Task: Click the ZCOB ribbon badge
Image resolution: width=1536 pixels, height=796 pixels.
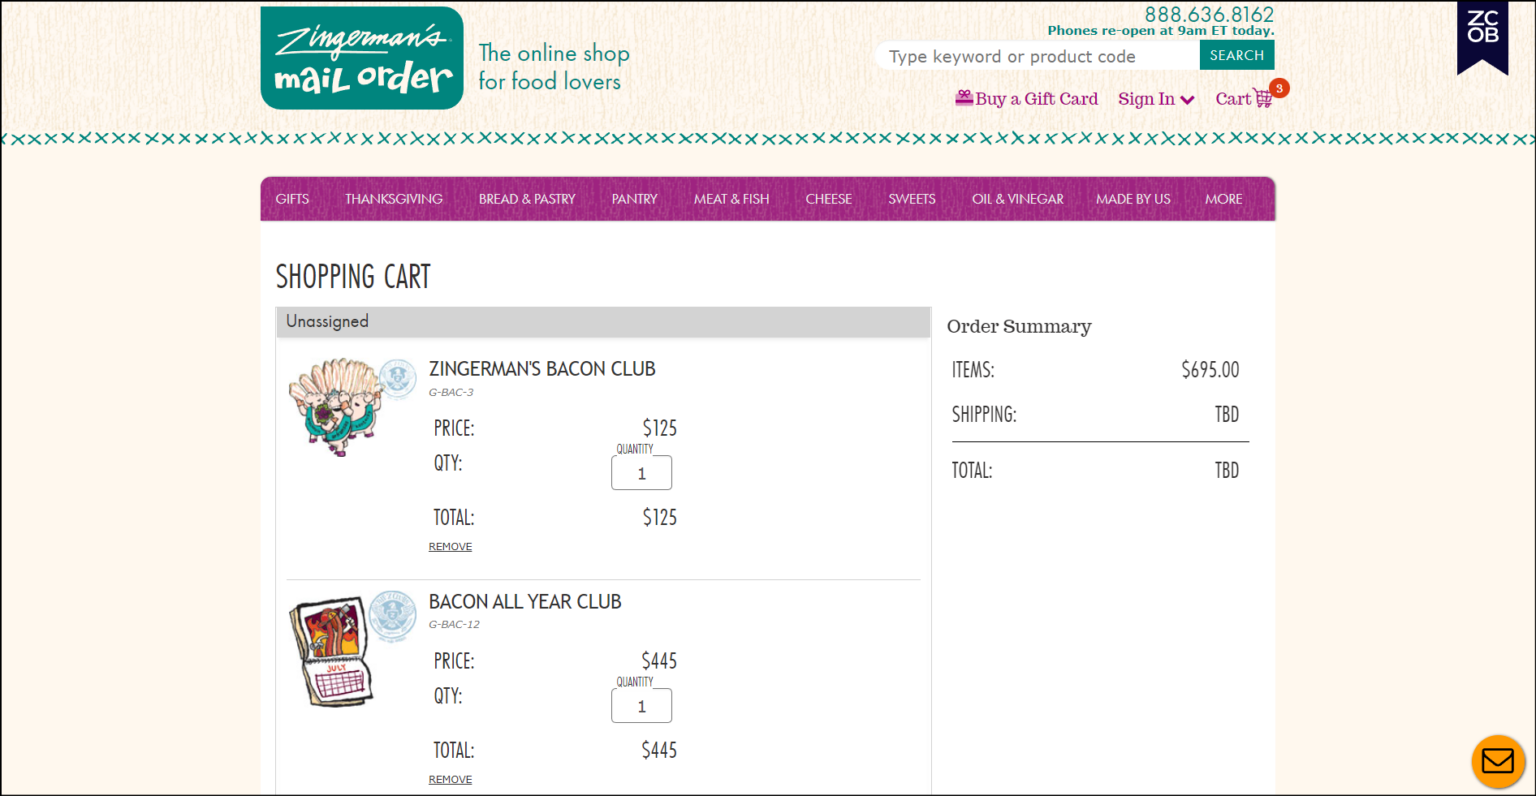Action: (1482, 35)
